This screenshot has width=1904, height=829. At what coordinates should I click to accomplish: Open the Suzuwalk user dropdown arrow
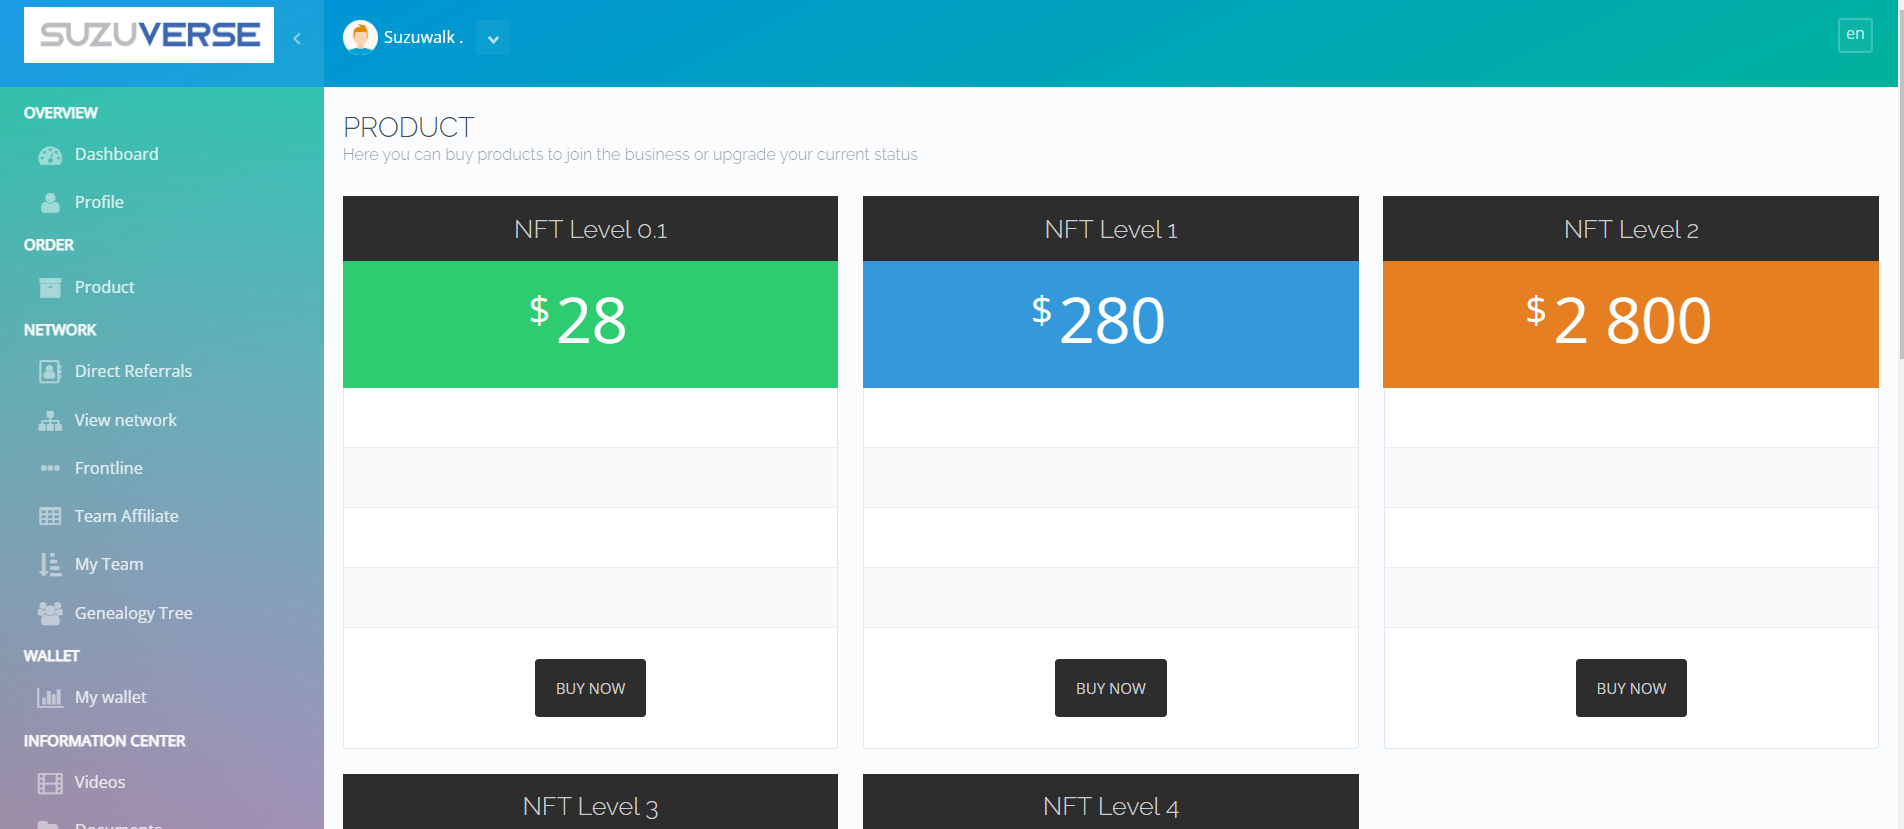(x=493, y=39)
